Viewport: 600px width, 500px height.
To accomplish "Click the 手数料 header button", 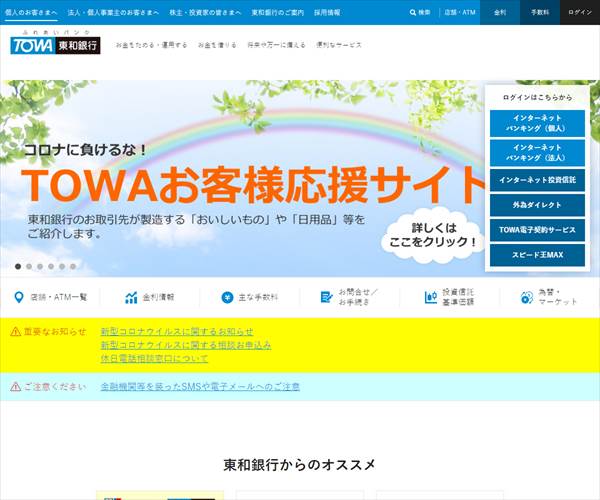I will click(x=540, y=12).
